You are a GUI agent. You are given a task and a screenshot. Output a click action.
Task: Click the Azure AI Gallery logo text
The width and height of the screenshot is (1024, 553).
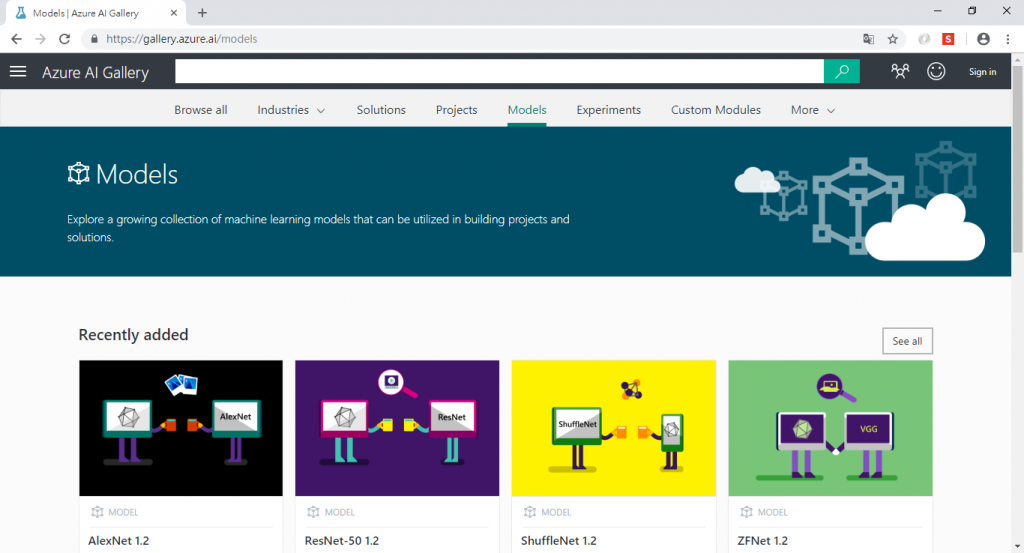[x=95, y=72]
